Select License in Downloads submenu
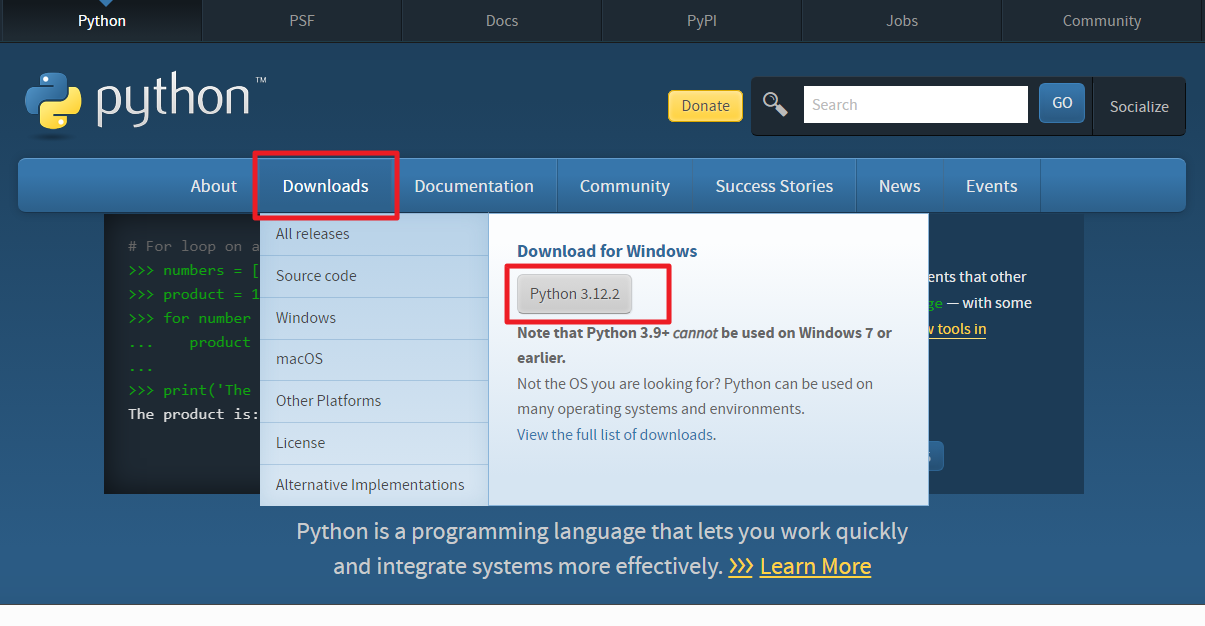The image size is (1205, 626). coord(374,443)
